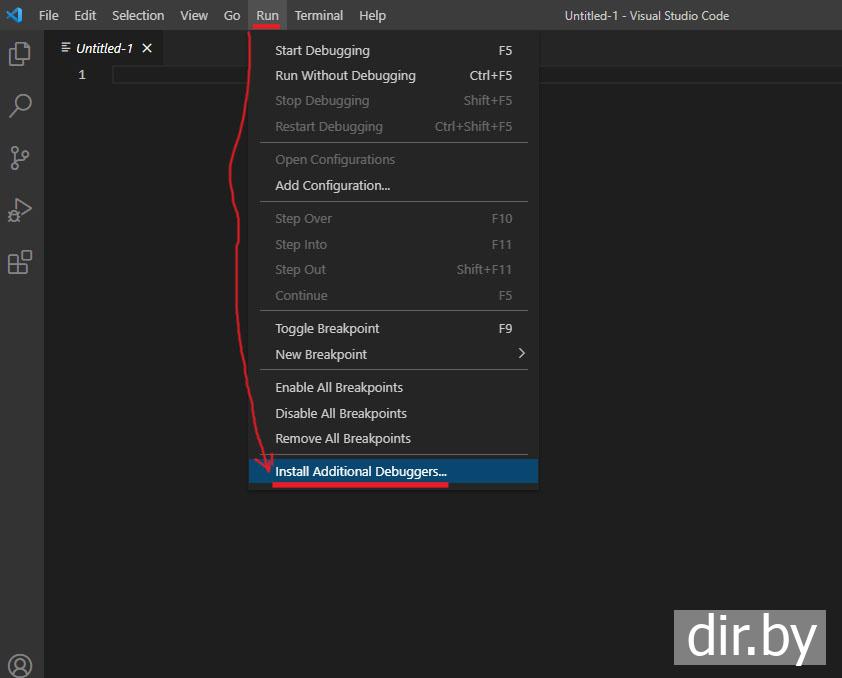Screen dimensions: 842x678
Task: Click line 1 in the editor
Action: (x=180, y=75)
